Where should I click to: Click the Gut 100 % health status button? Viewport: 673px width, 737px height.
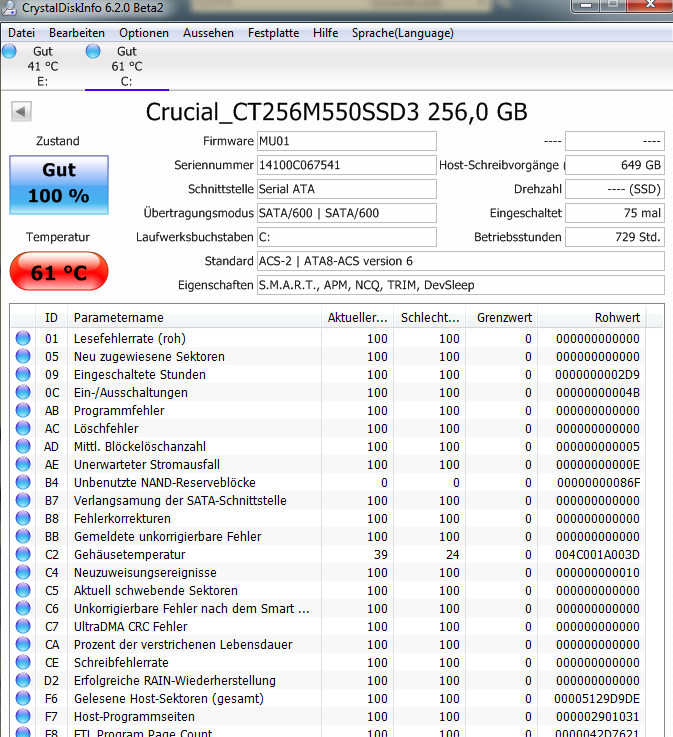59,184
